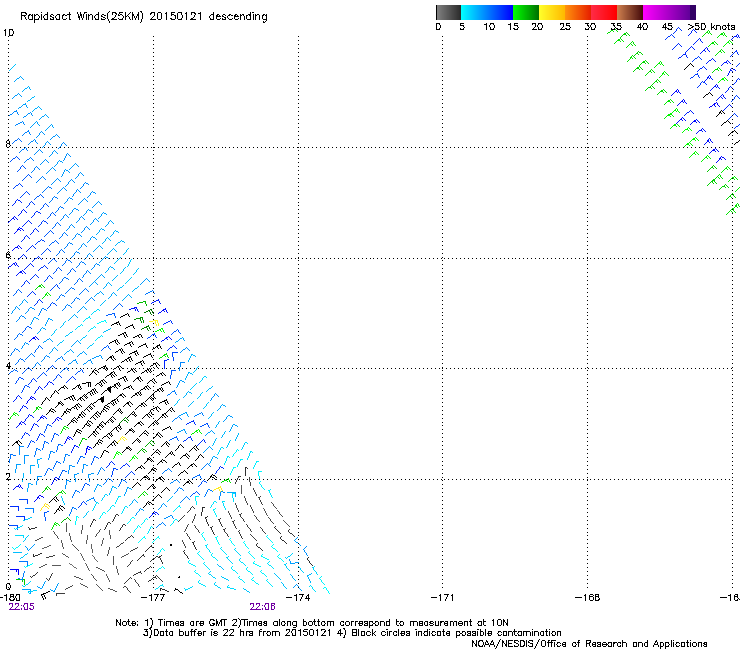The height and width of the screenshot is (650, 740).
Task: Click the '>50 knots' legend label
Action: (x=711, y=27)
